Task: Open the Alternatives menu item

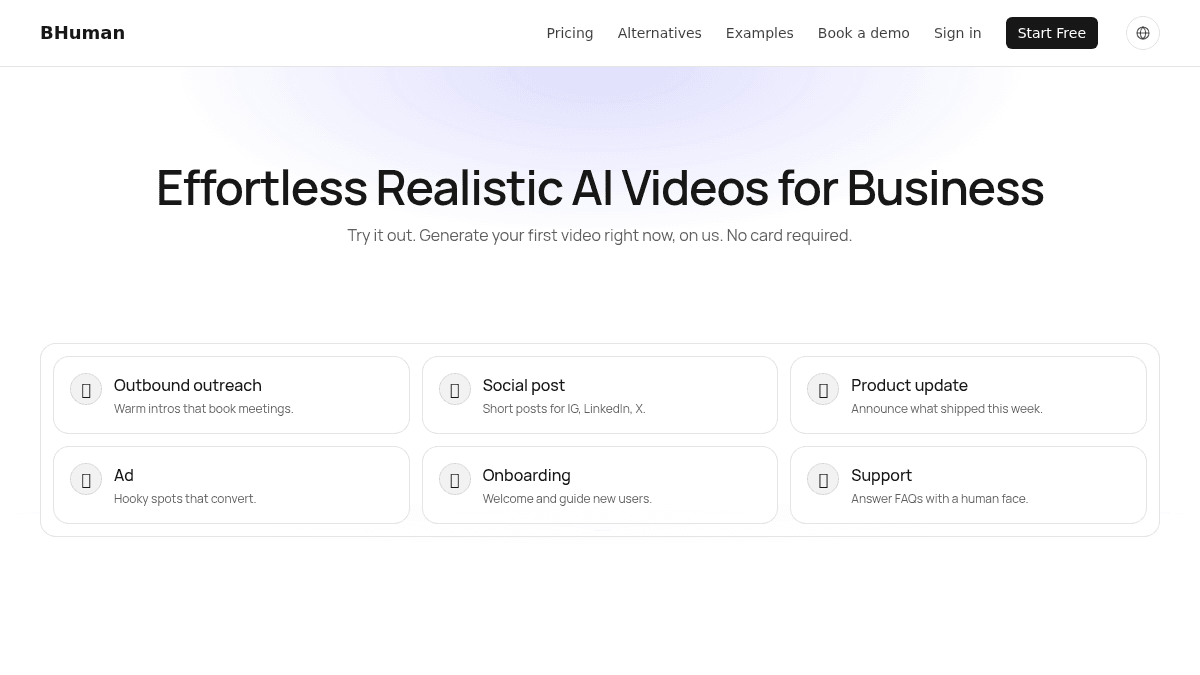Action: (x=660, y=33)
